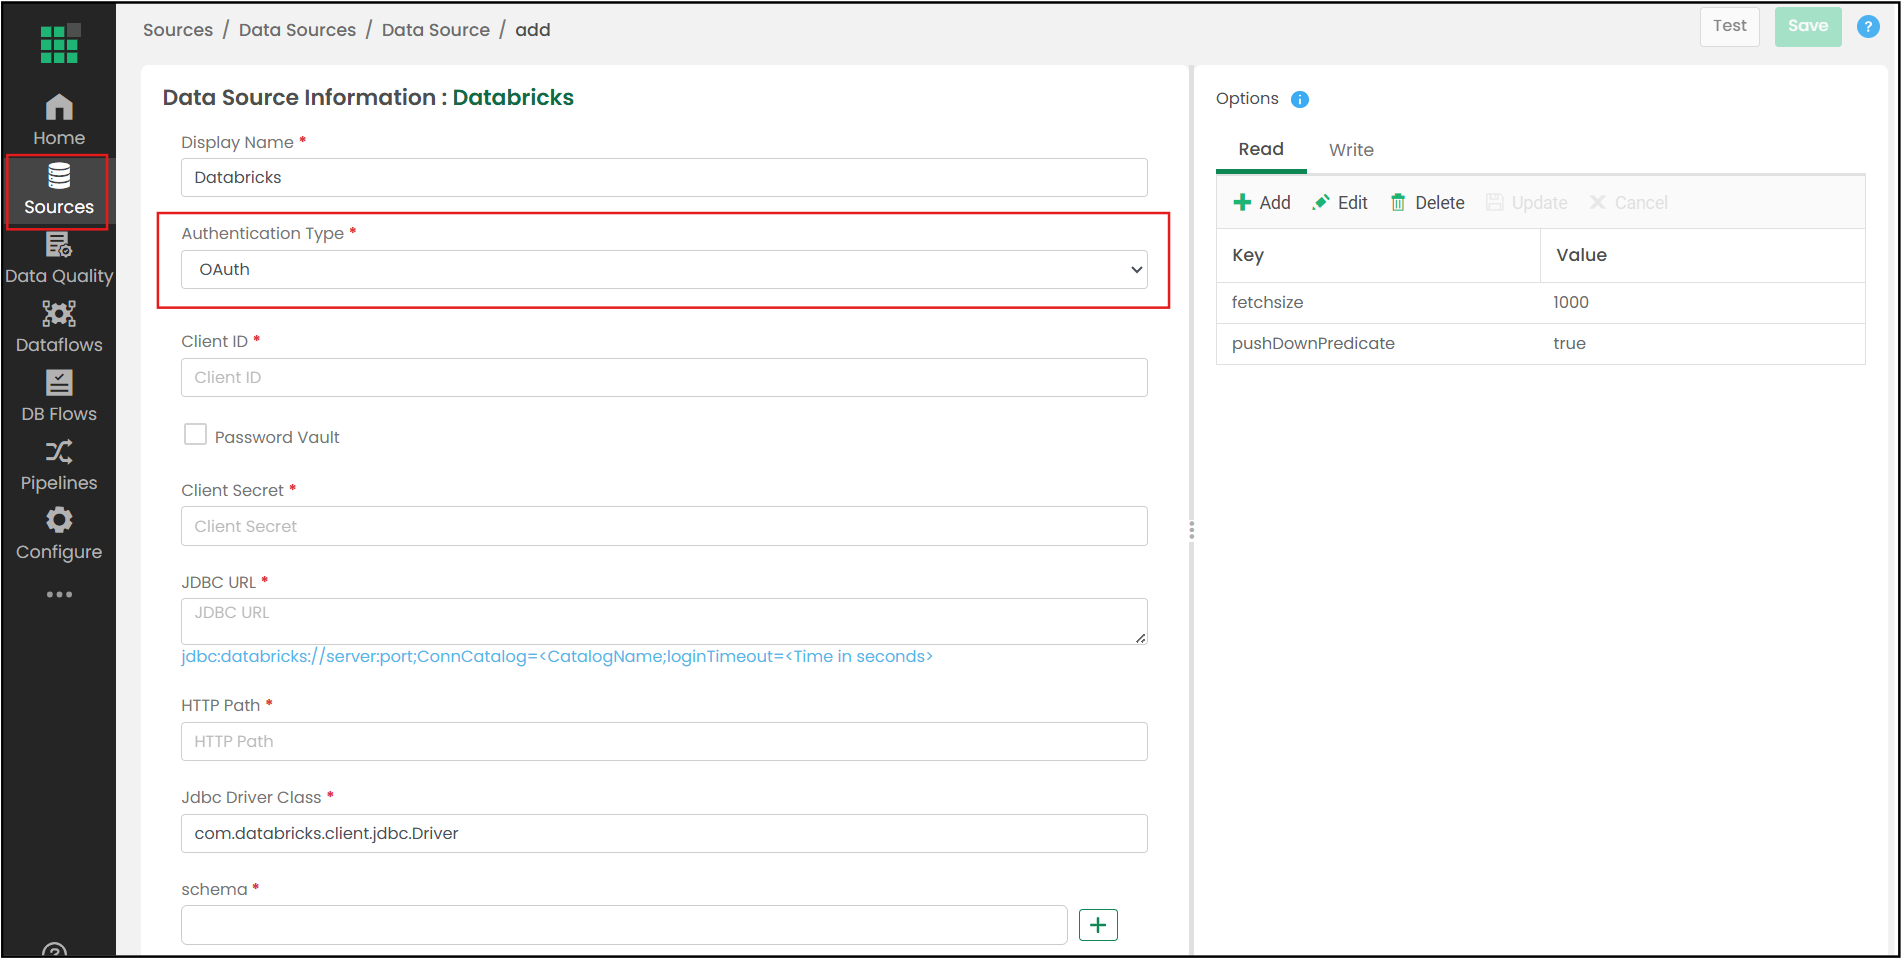Image resolution: width=1901 pixels, height=958 pixels.
Task: Add a new option key
Action: tap(1262, 202)
